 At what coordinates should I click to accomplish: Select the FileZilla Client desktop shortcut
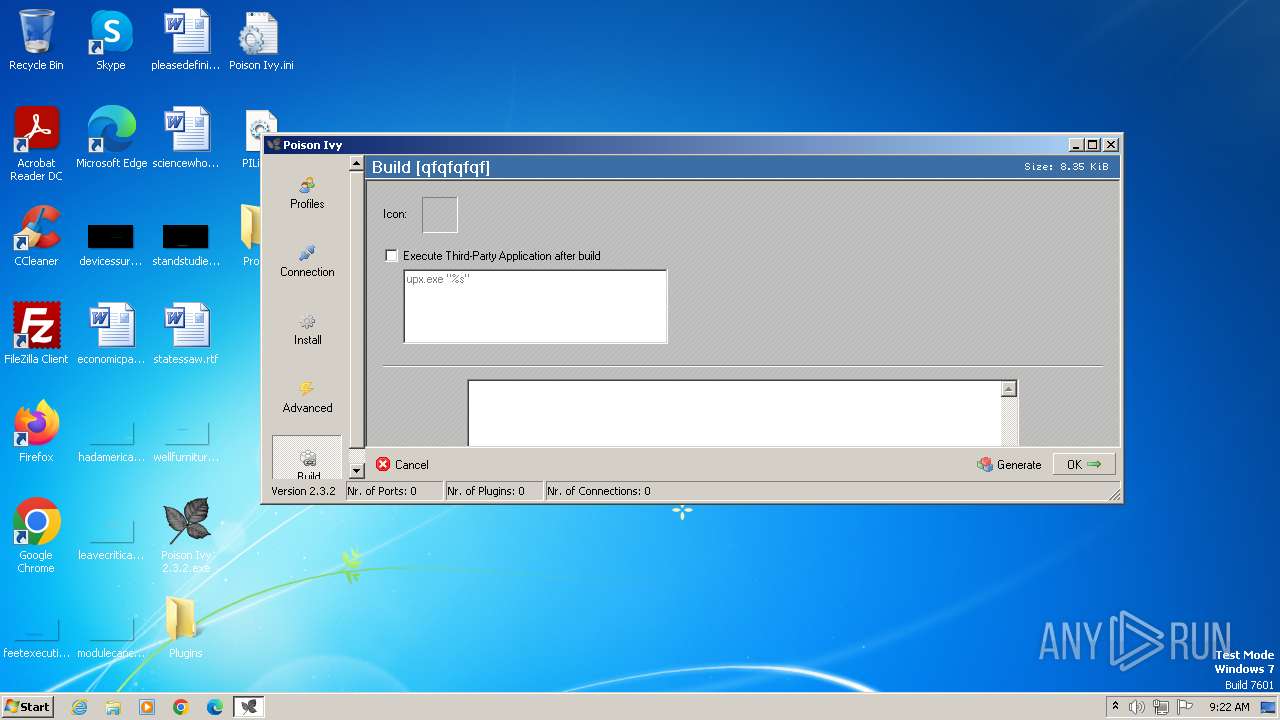pyautogui.click(x=36, y=334)
